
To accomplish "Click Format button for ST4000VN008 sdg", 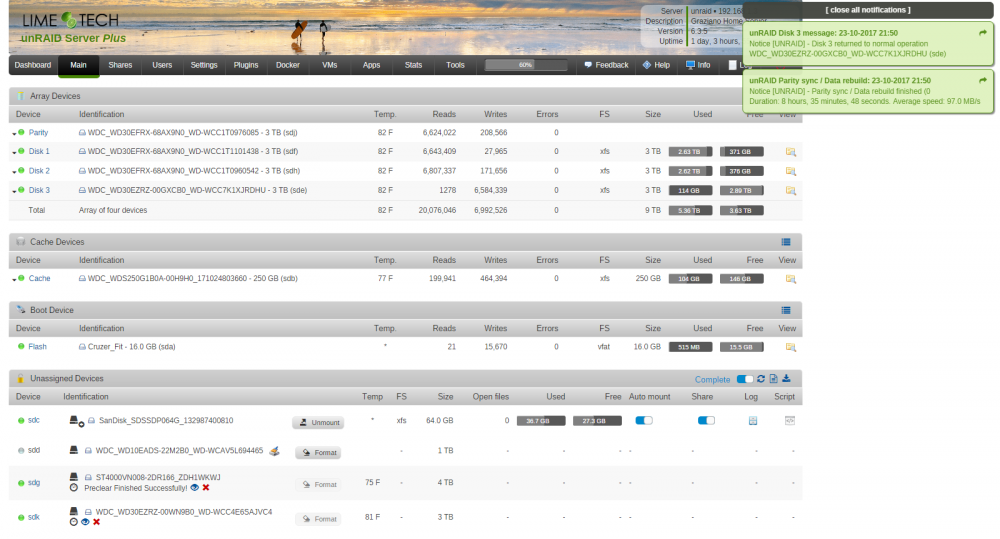I will tap(318, 484).
